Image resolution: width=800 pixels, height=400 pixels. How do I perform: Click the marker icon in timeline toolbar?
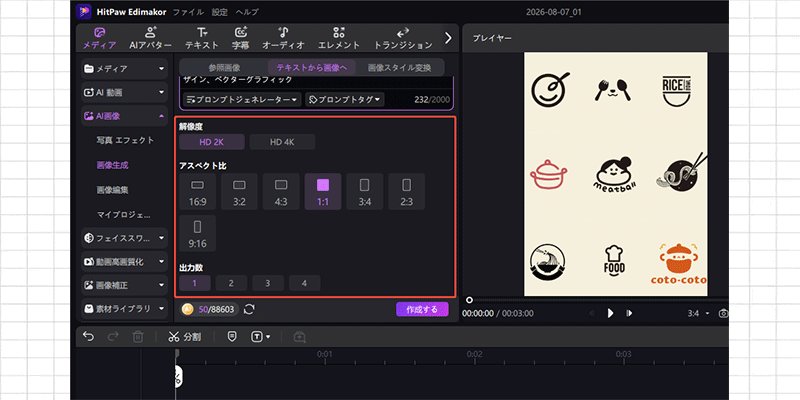coord(232,337)
